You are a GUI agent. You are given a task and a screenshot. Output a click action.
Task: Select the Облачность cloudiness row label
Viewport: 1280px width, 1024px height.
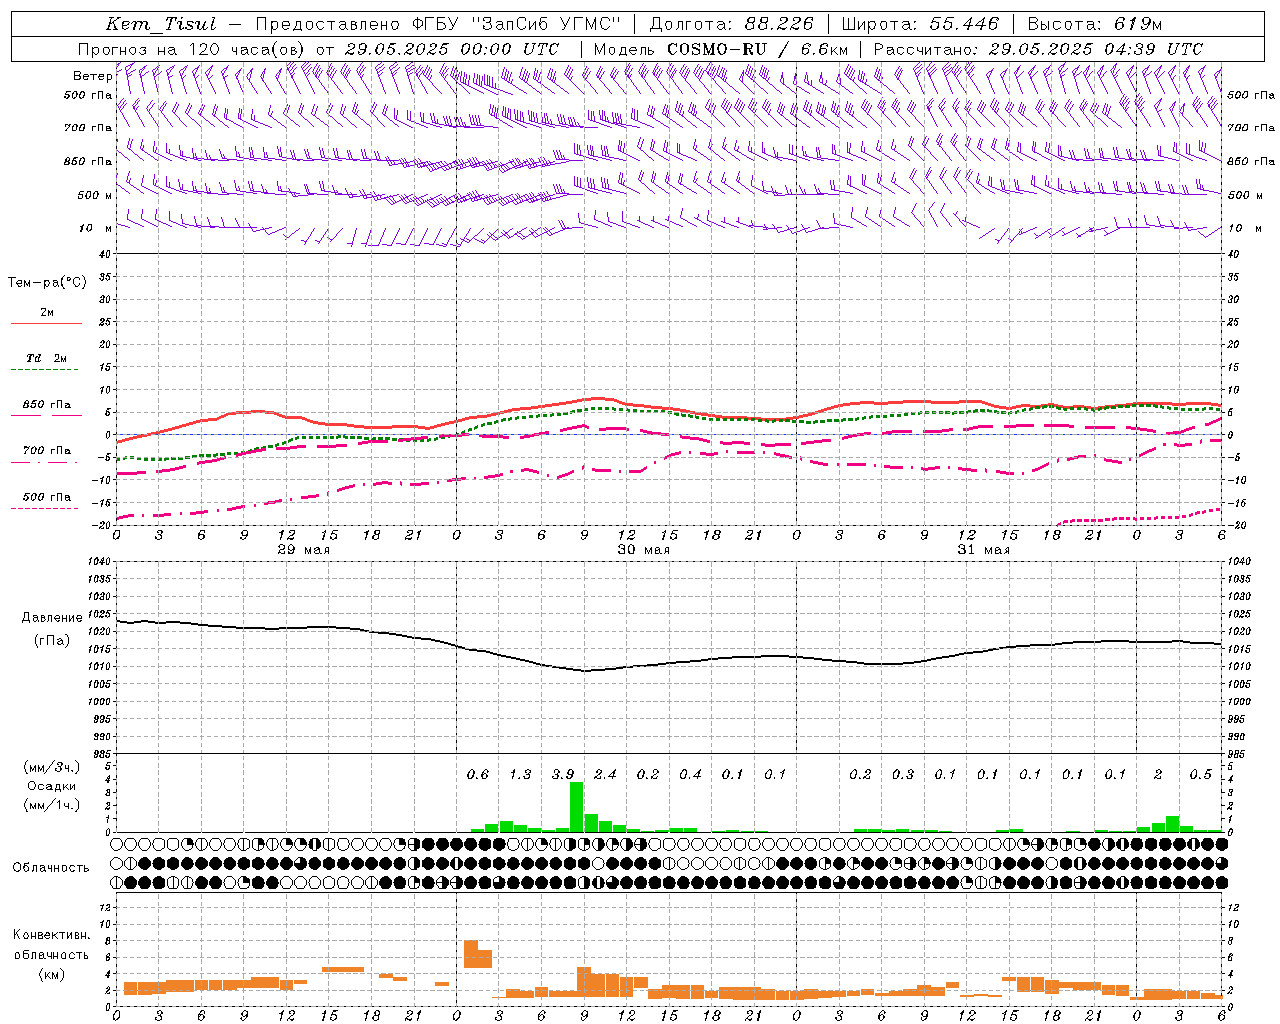coord(51,868)
